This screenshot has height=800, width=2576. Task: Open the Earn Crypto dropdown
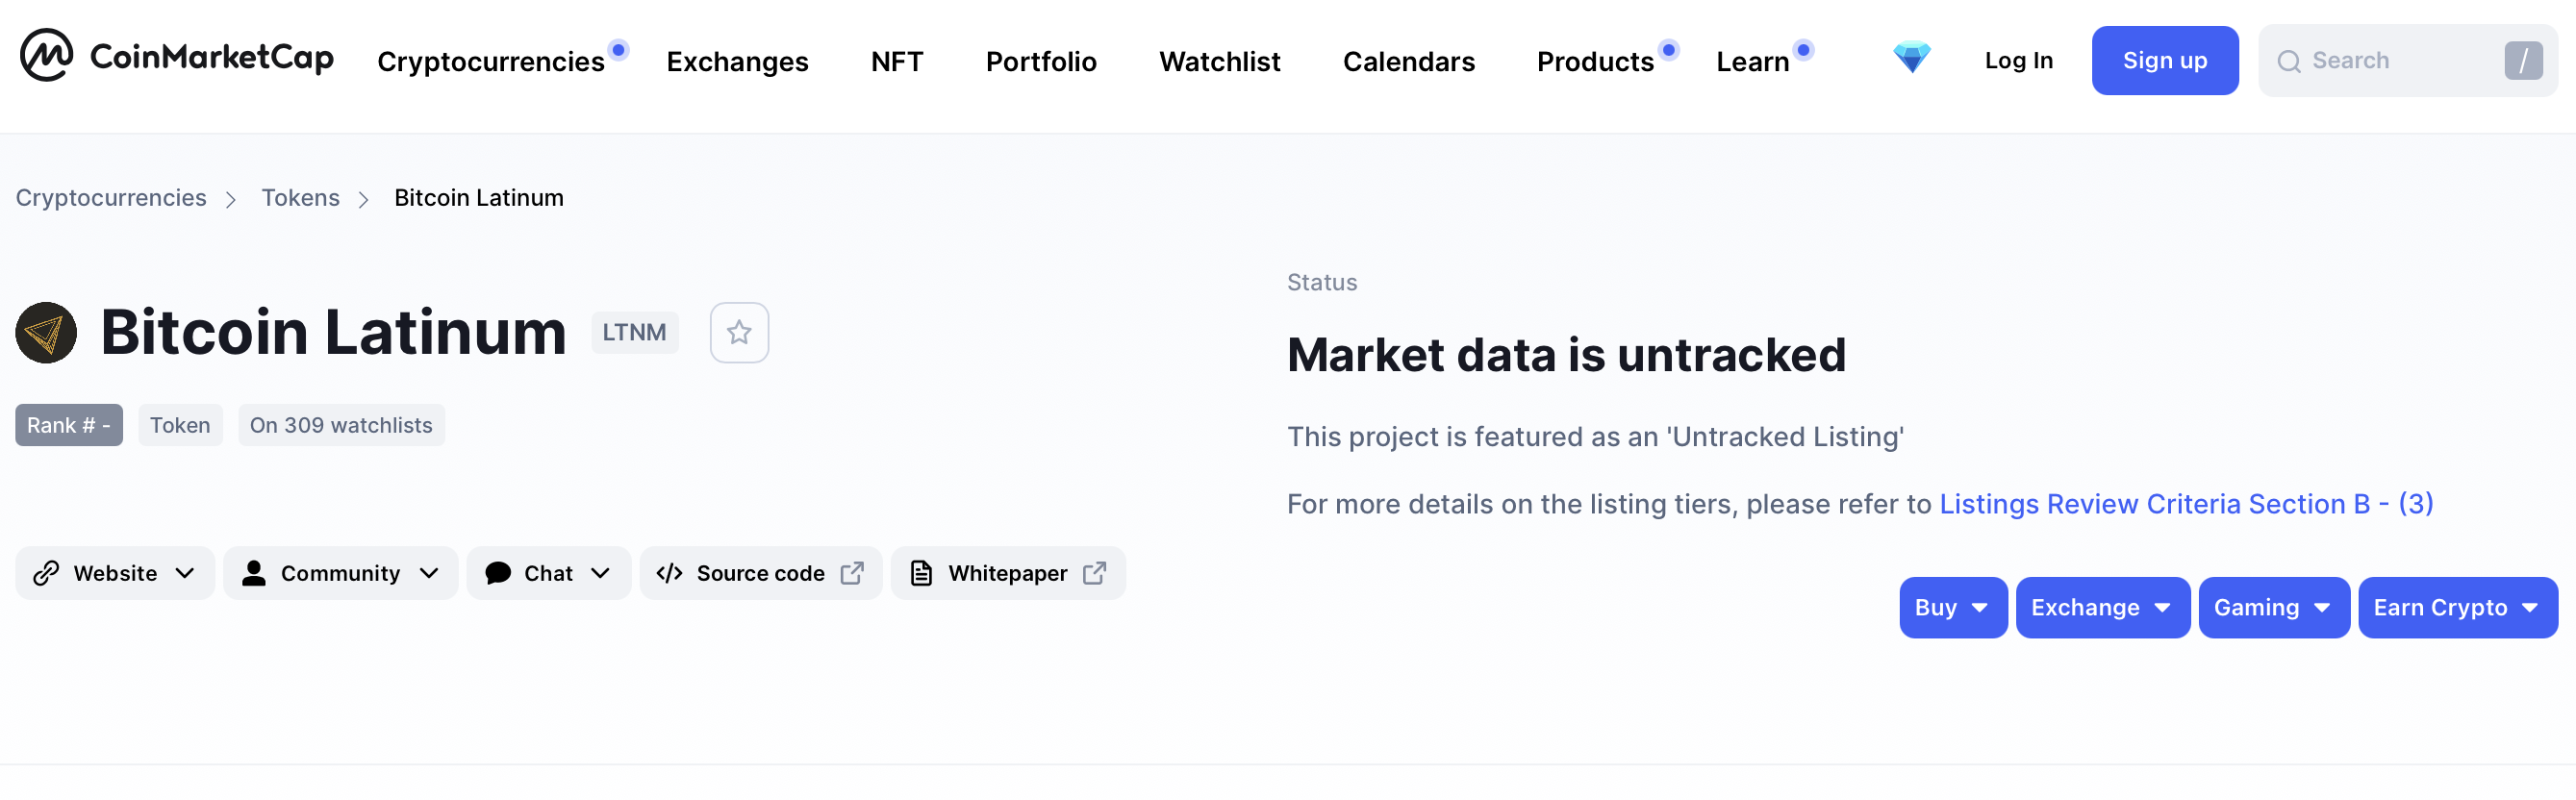tap(2457, 607)
